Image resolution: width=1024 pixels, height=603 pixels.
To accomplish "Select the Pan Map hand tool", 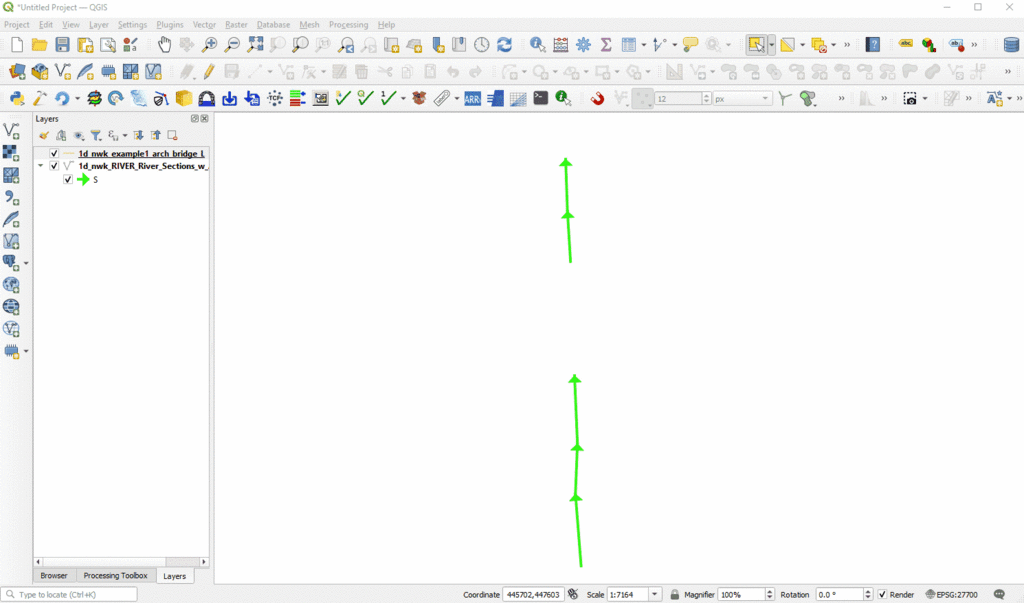I will [164, 45].
